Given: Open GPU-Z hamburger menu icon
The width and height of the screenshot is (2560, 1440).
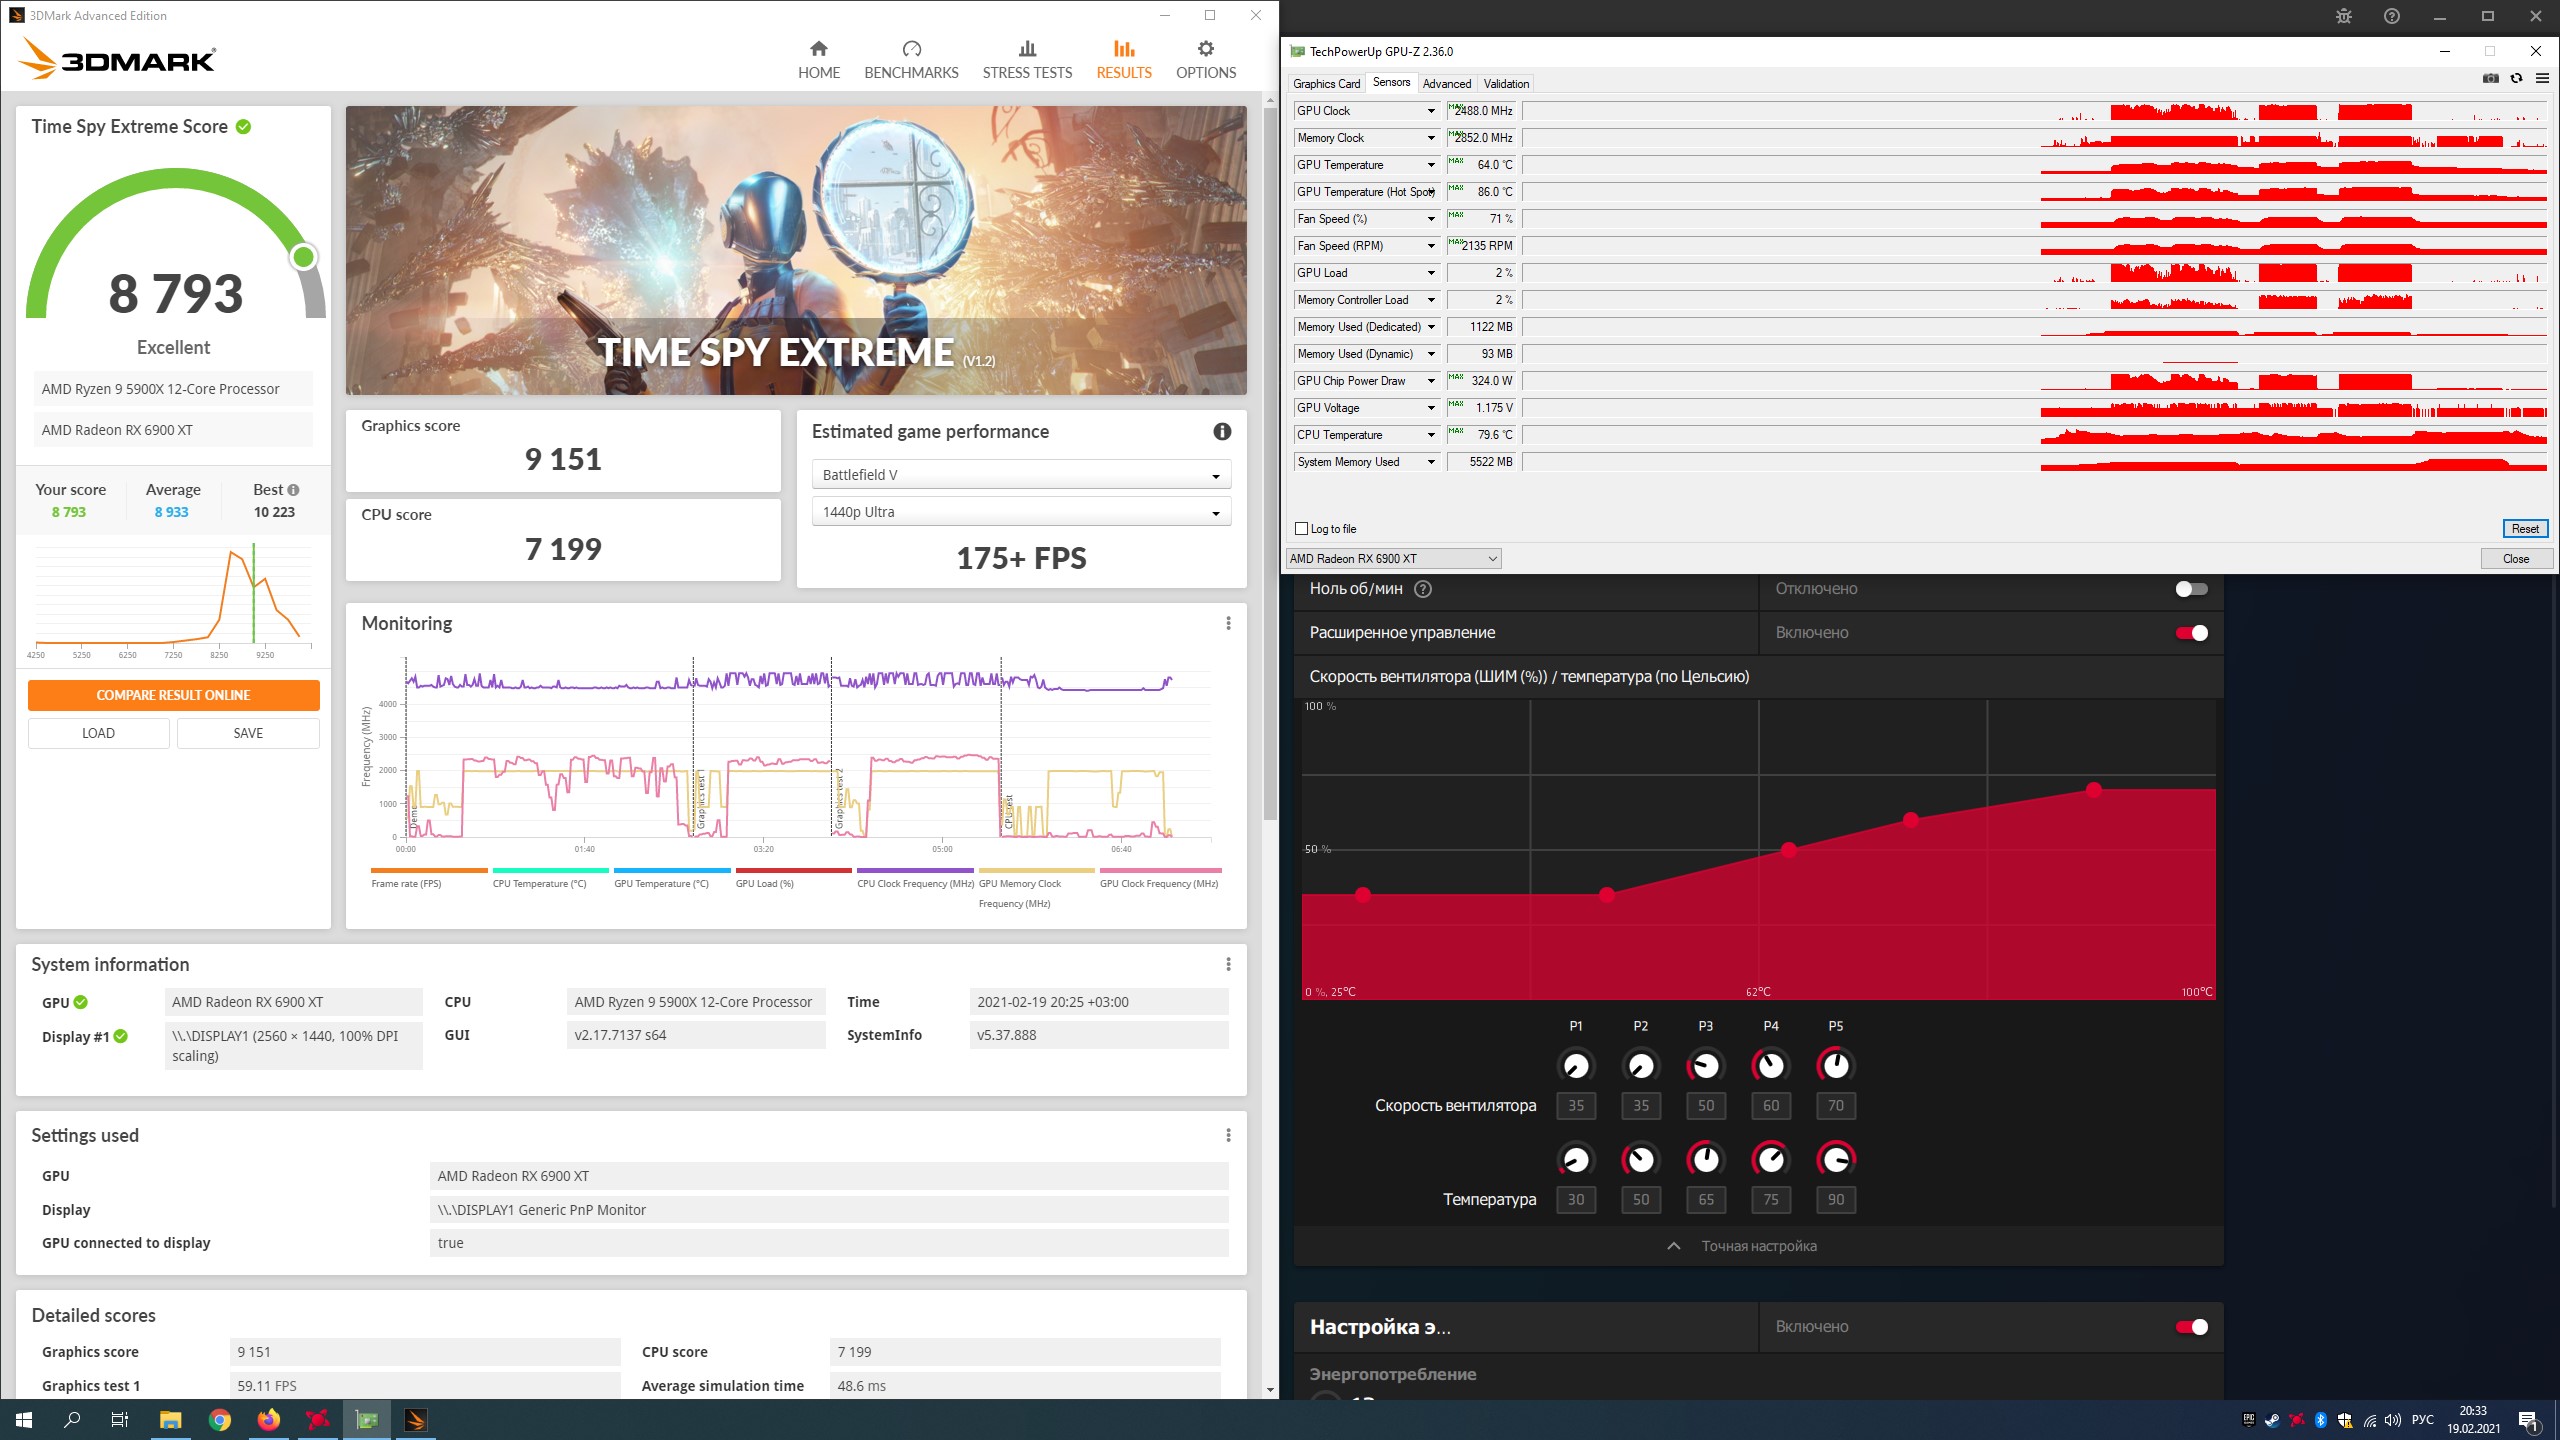Looking at the screenshot, I should (x=2541, y=79).
